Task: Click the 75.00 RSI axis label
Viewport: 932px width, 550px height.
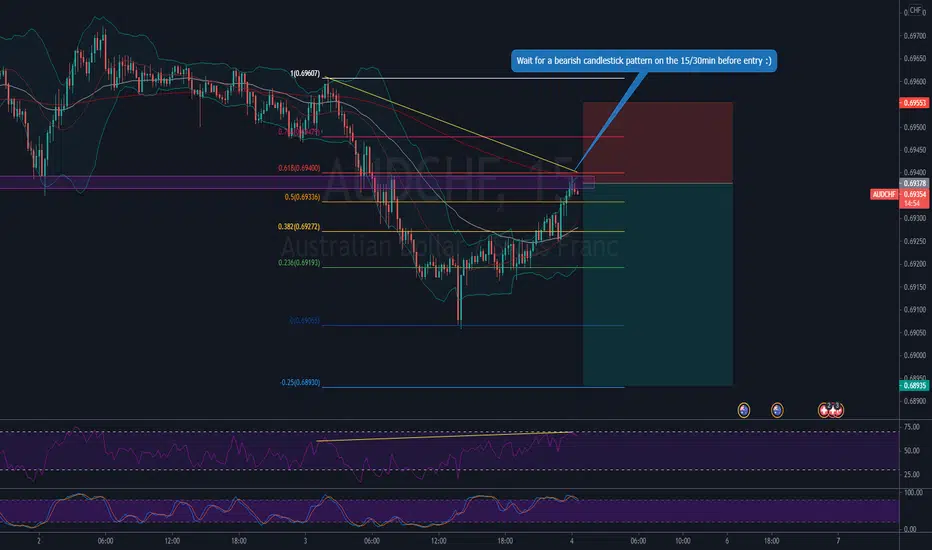Action: pyautogui.click(x=911, y=427)
